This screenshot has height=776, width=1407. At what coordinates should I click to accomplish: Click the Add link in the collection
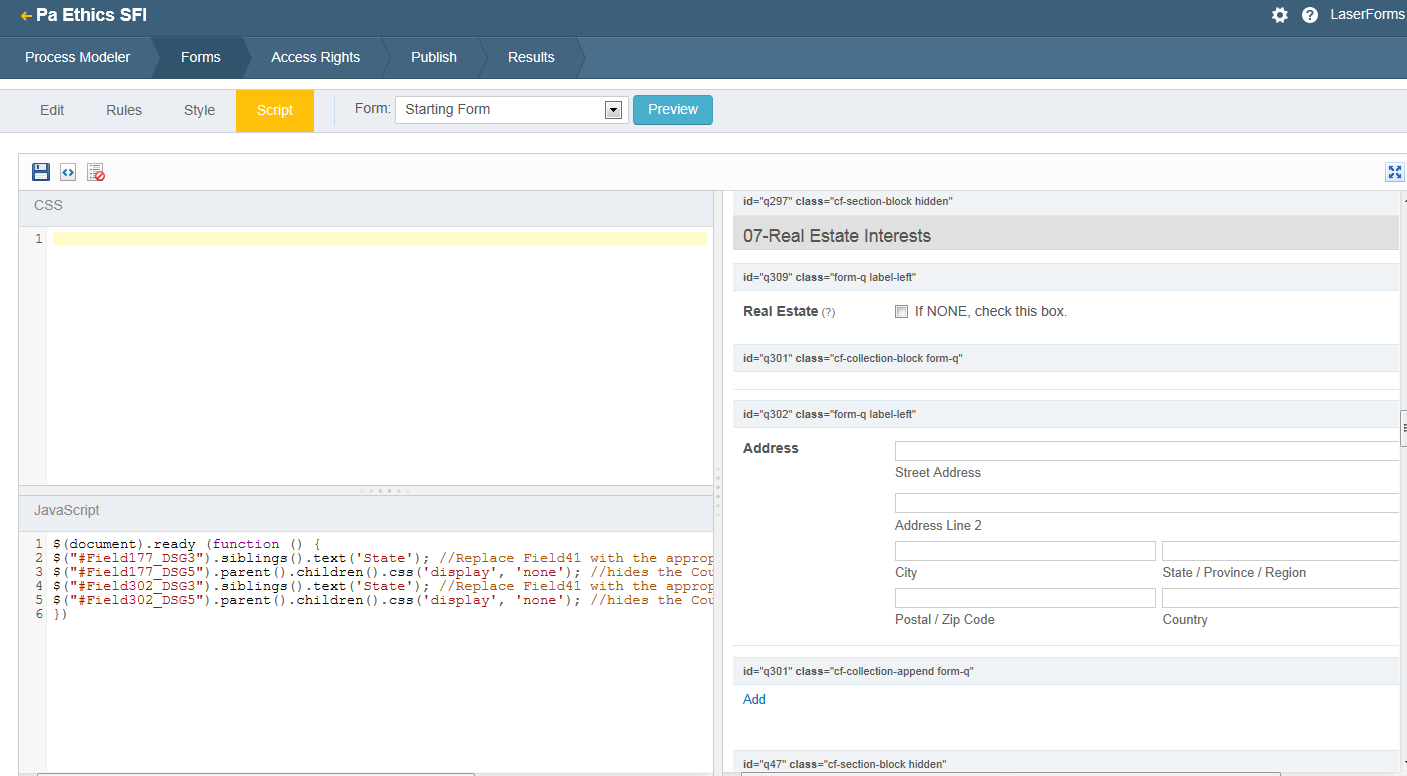click(754, 699)
